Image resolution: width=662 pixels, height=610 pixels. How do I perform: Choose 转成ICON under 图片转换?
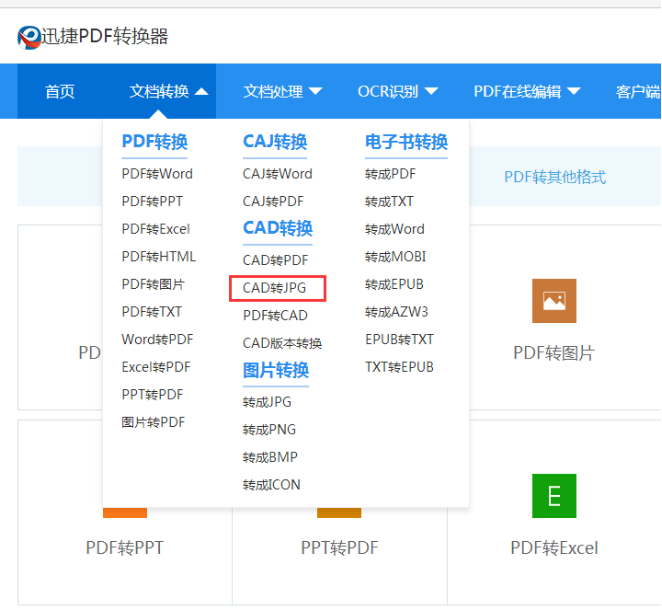pos(271,484)
